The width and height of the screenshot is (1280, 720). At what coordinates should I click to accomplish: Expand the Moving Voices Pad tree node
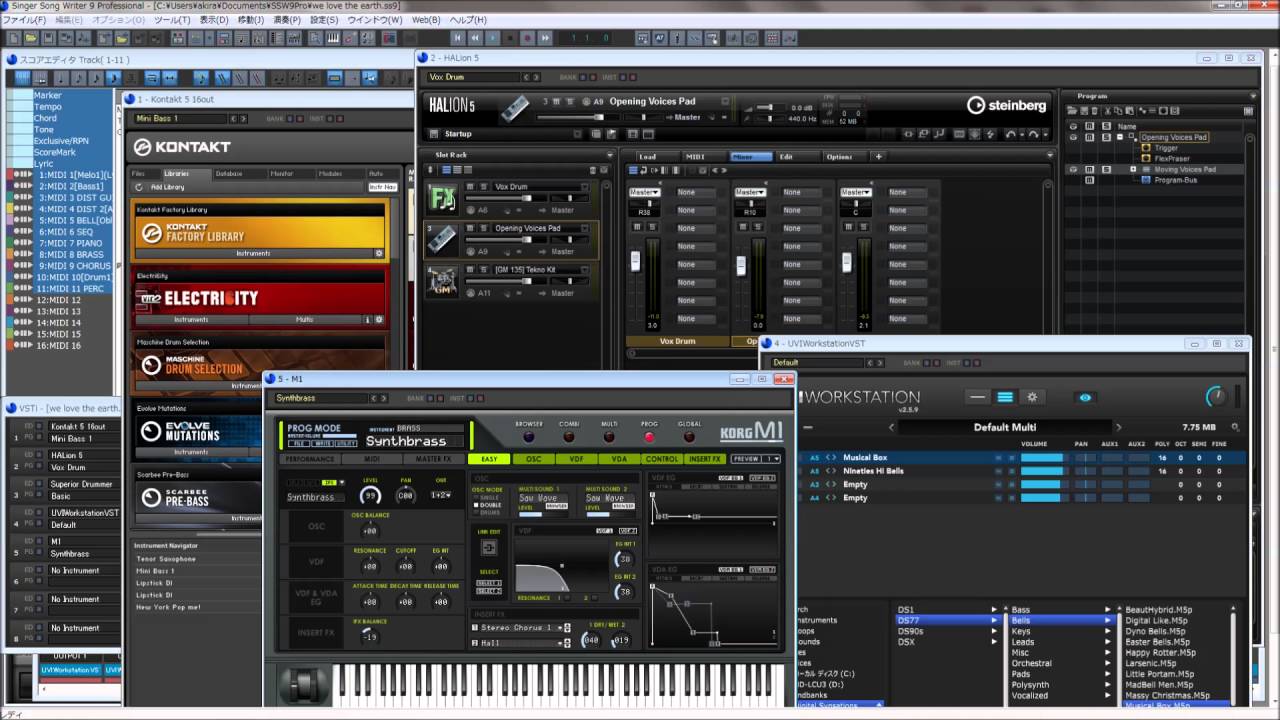[1132, 169]
